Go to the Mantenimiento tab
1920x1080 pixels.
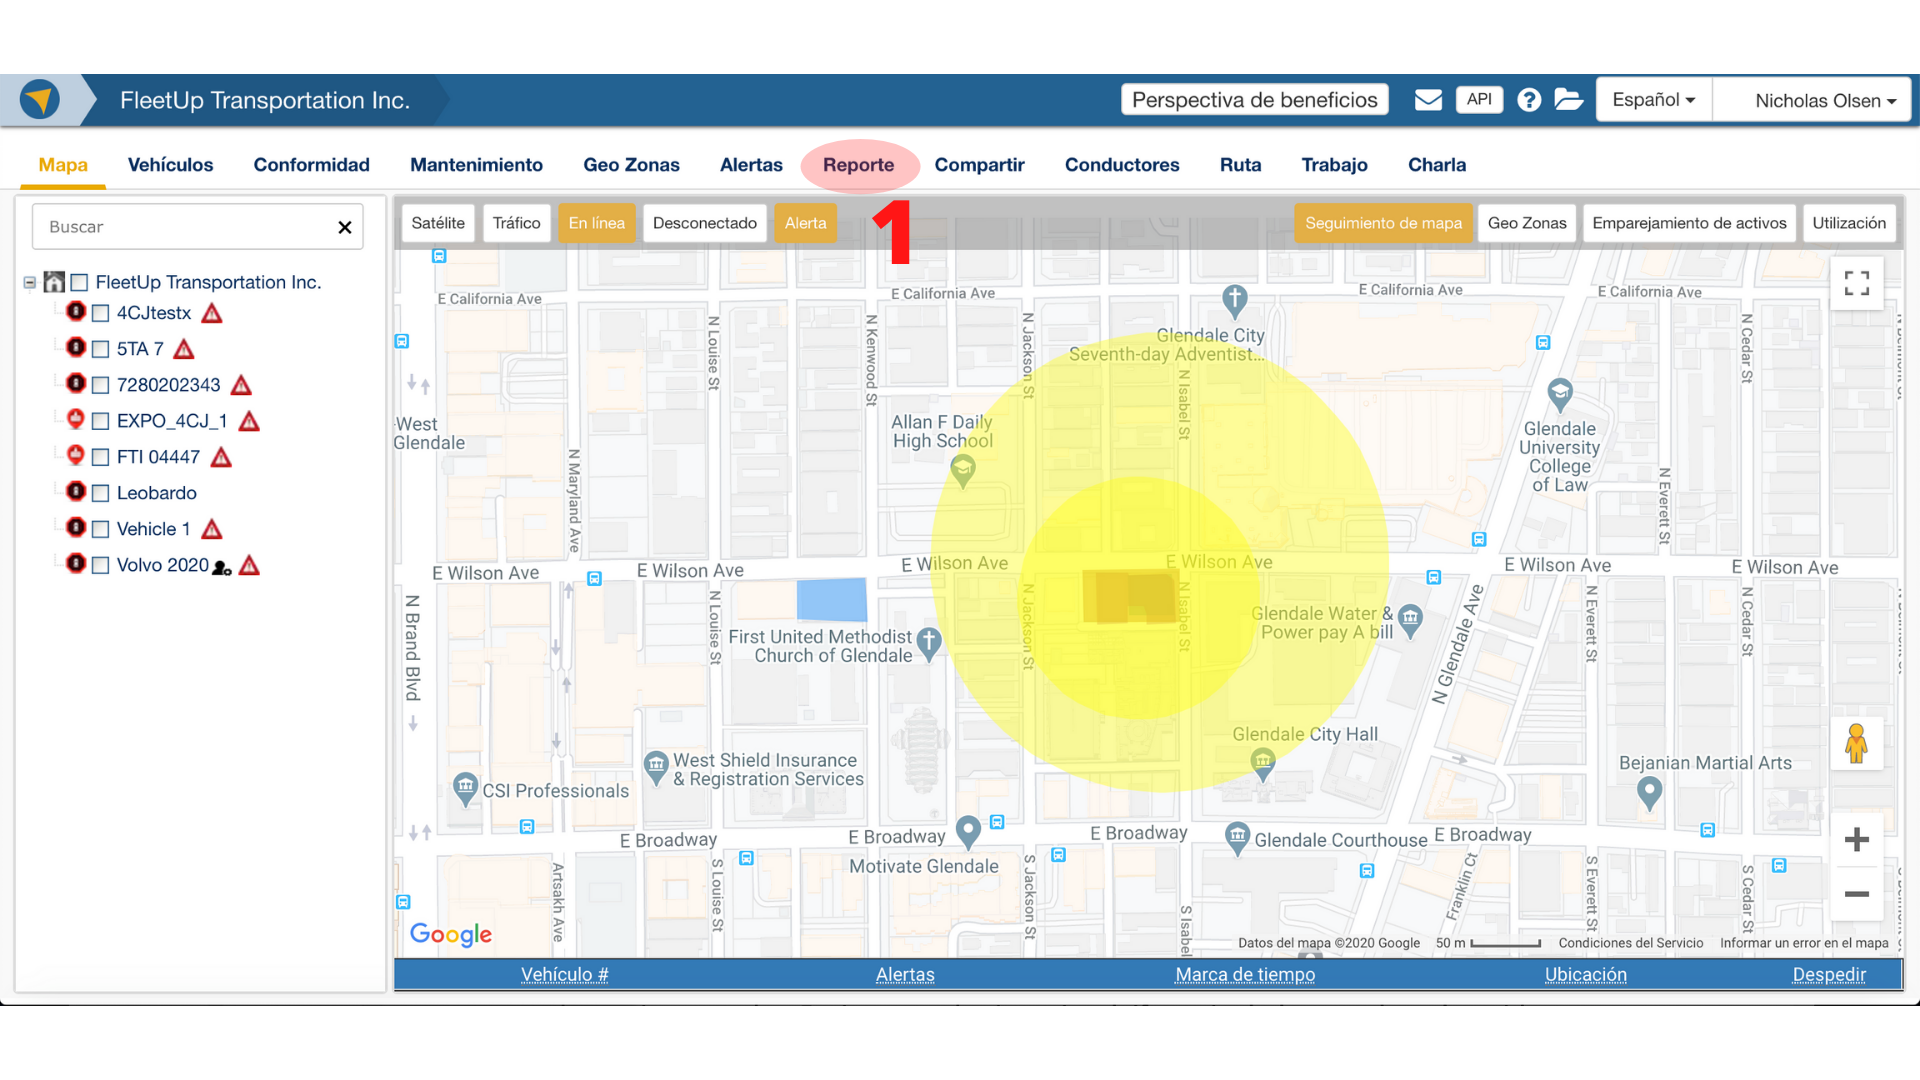(476, 165)
